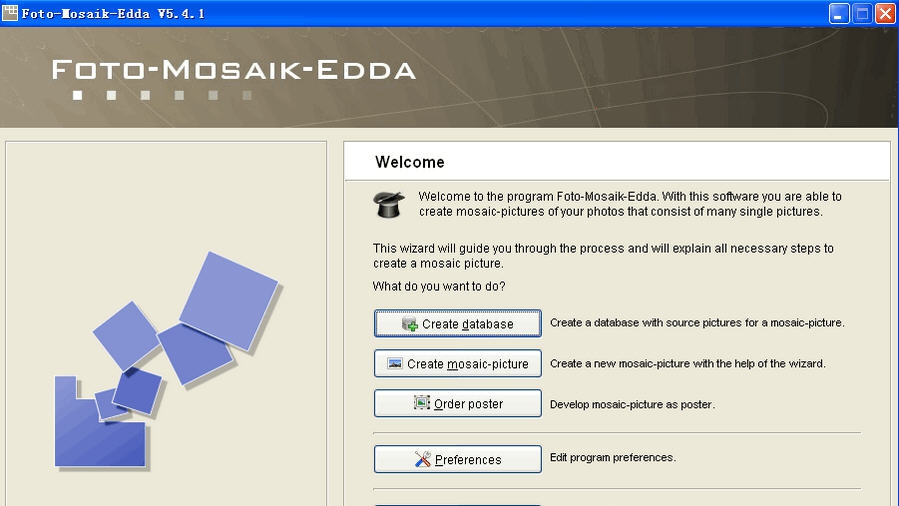Click the 'What do you want to do?' text
This screenshot has width=899, height=506.
pyautogui.click(x=439, y=286)
